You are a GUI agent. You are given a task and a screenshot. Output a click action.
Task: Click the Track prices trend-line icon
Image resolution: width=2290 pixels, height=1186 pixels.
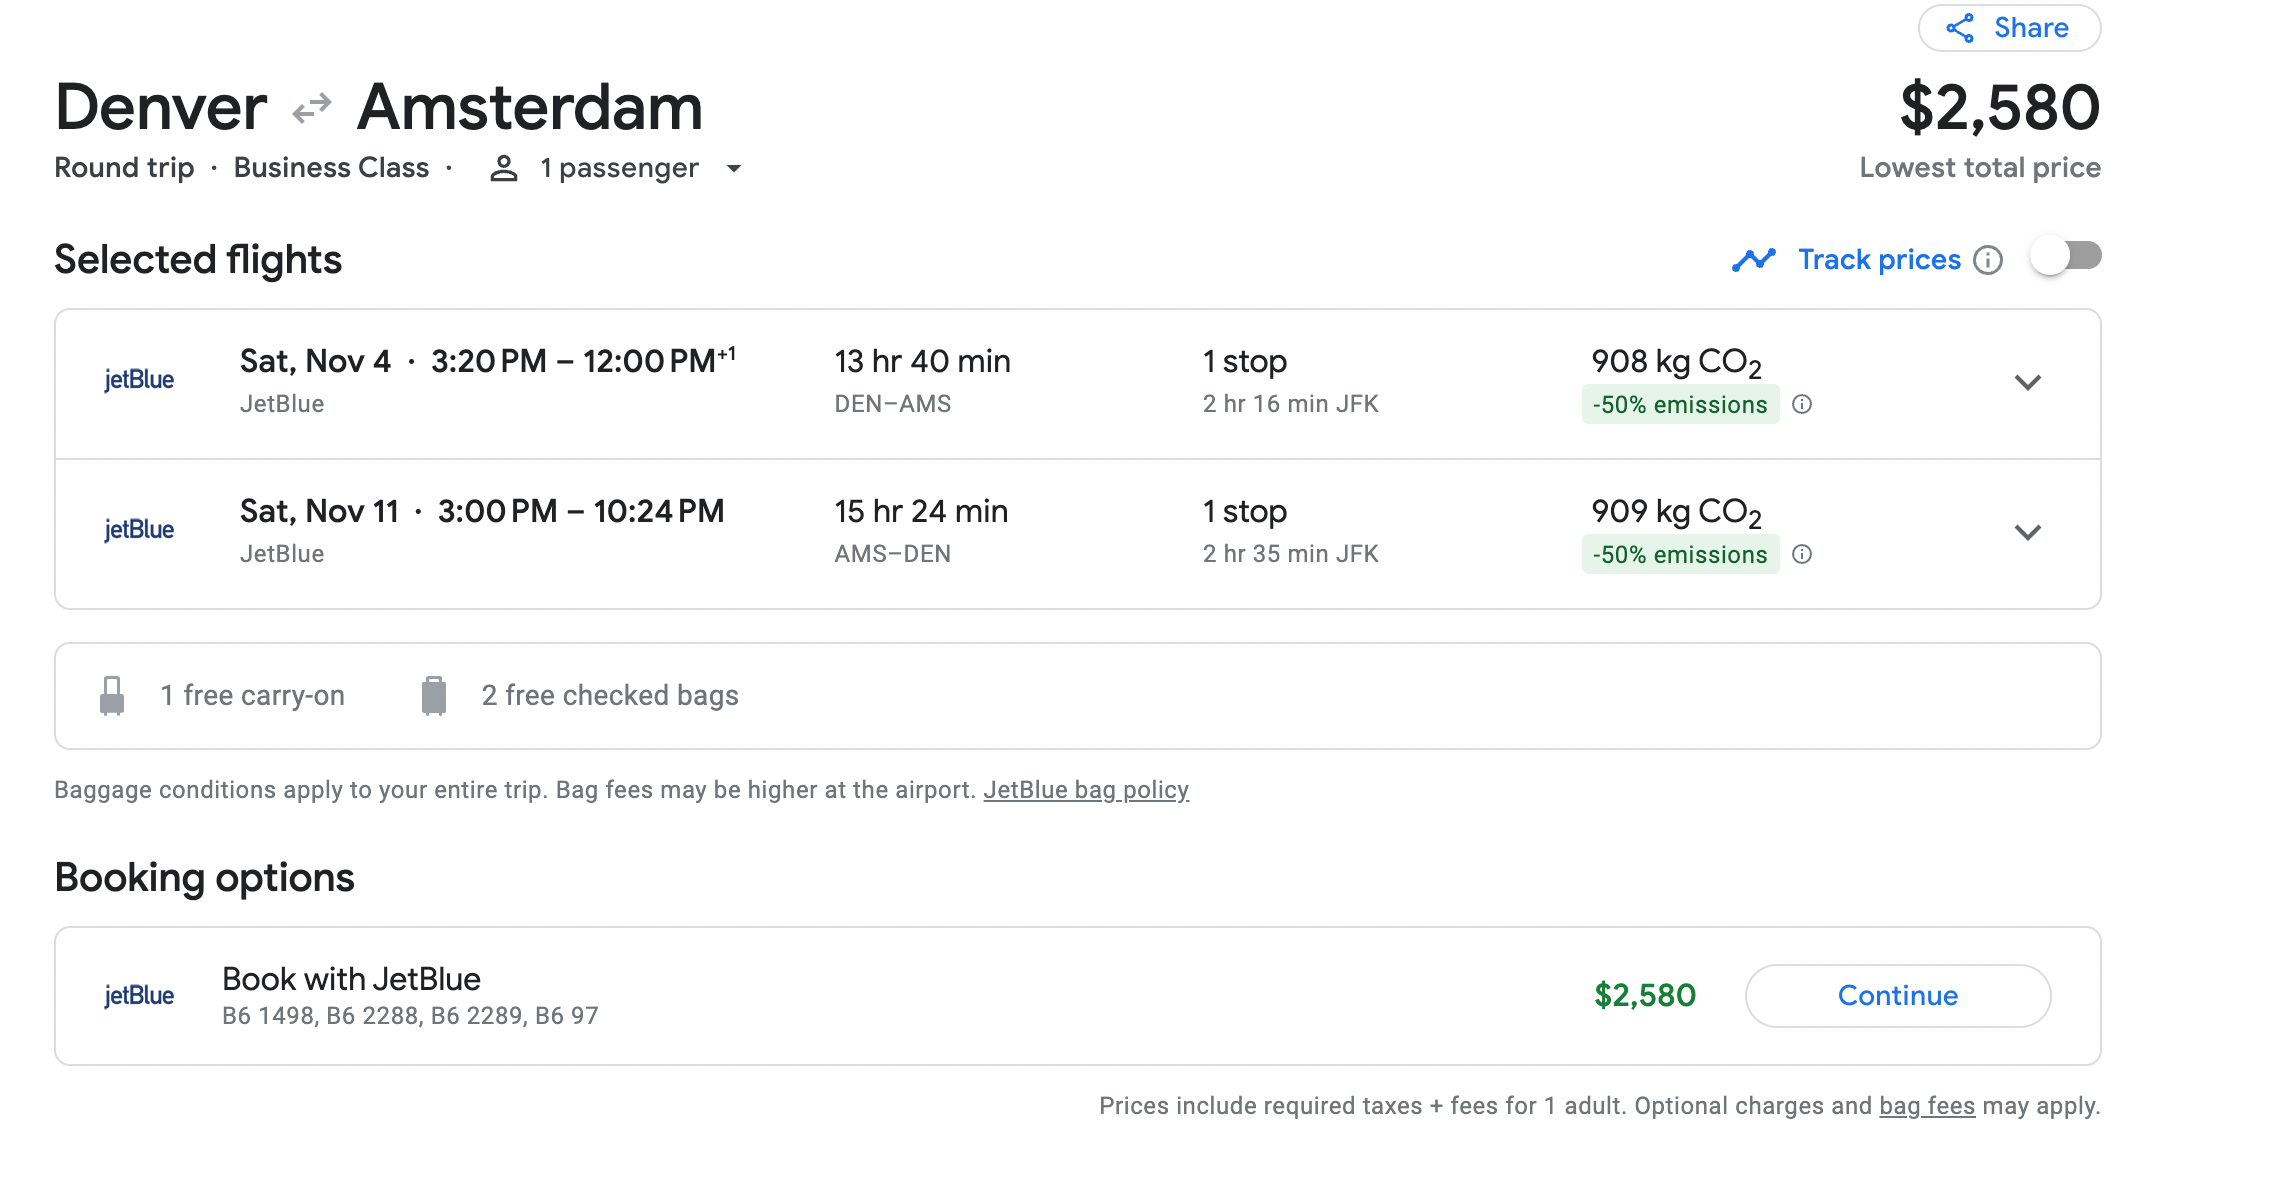[1754, 260]
